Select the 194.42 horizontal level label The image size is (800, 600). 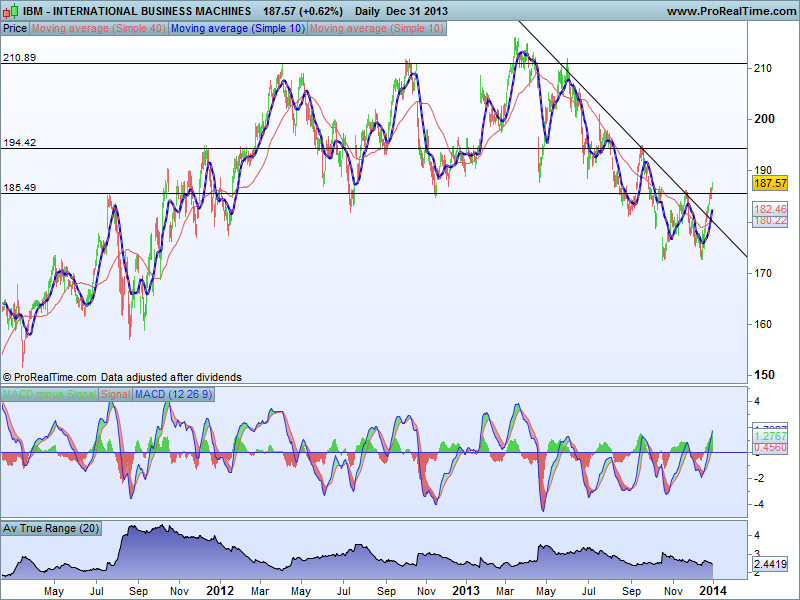19,143
